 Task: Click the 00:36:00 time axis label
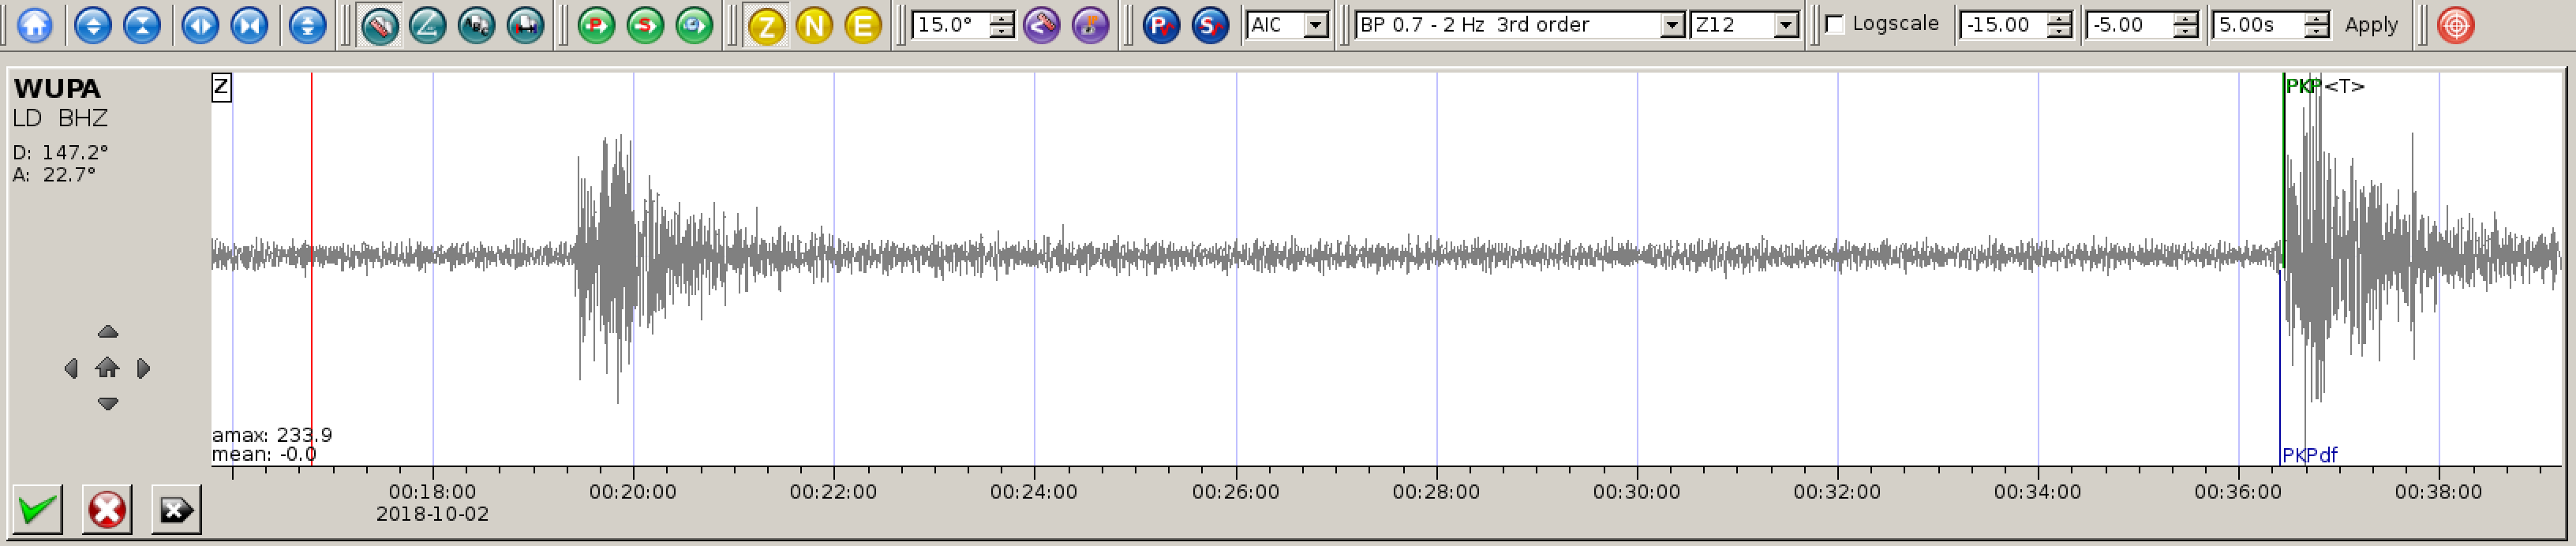2238,492
